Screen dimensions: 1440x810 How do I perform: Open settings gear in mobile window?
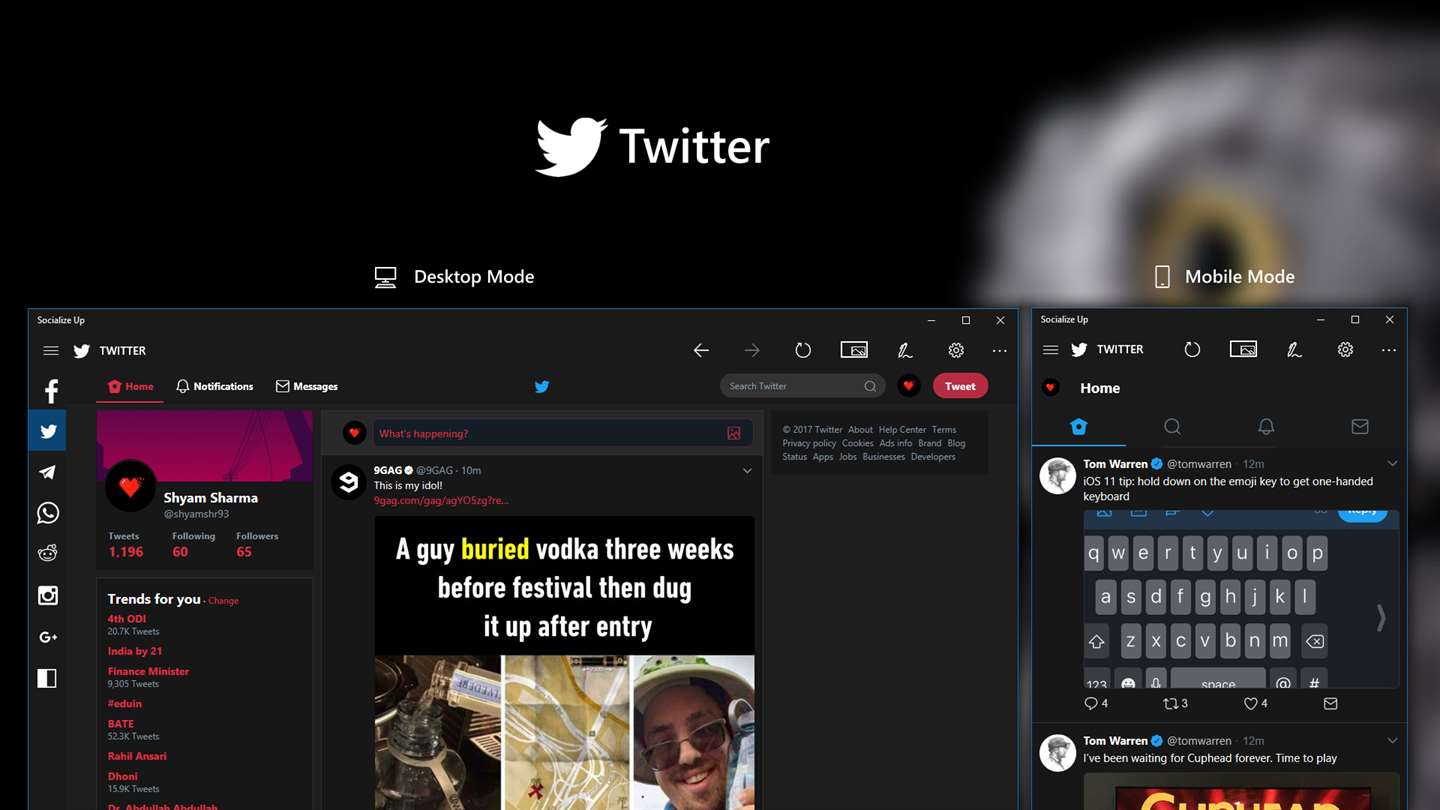(1345, 349)
